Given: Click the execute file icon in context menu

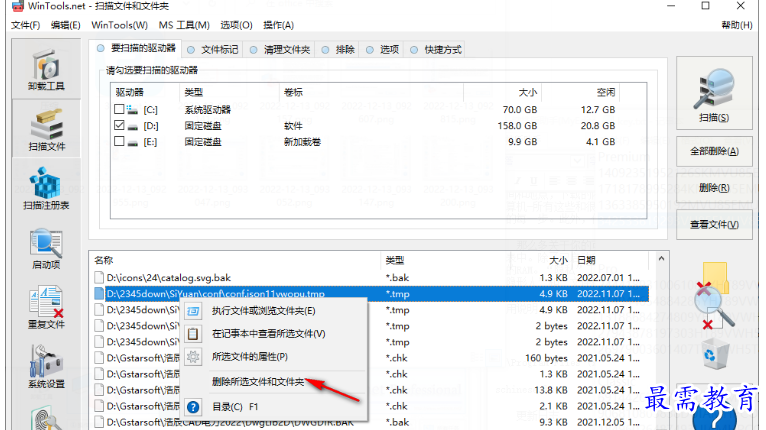Looking at the screenshot, I should (x=193, y=311).
